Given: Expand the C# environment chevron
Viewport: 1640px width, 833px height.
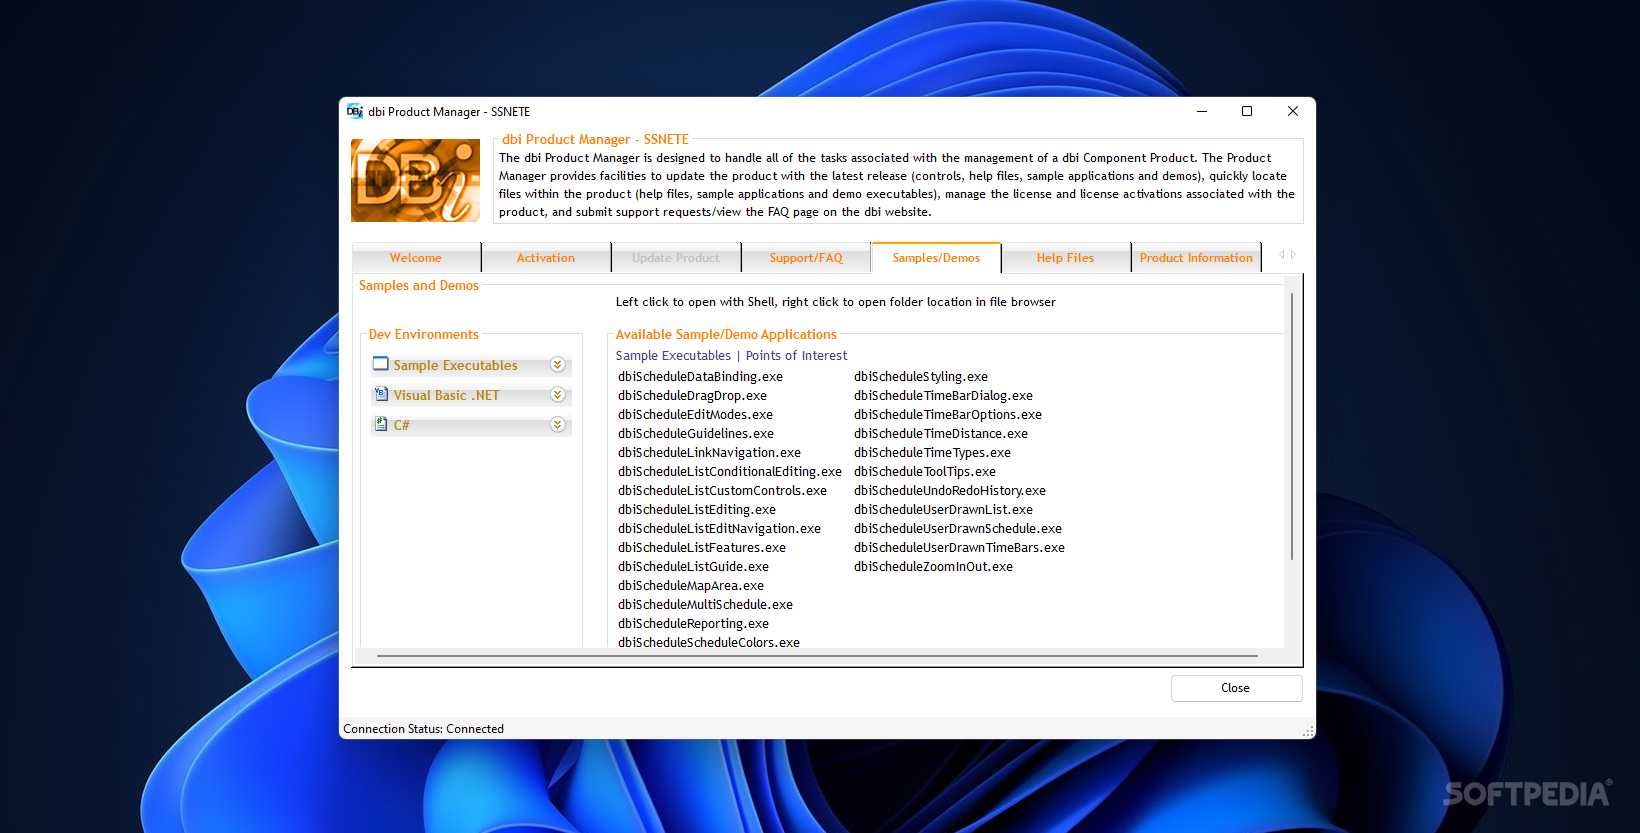Looking at the screenshot, I should point(558,425).
